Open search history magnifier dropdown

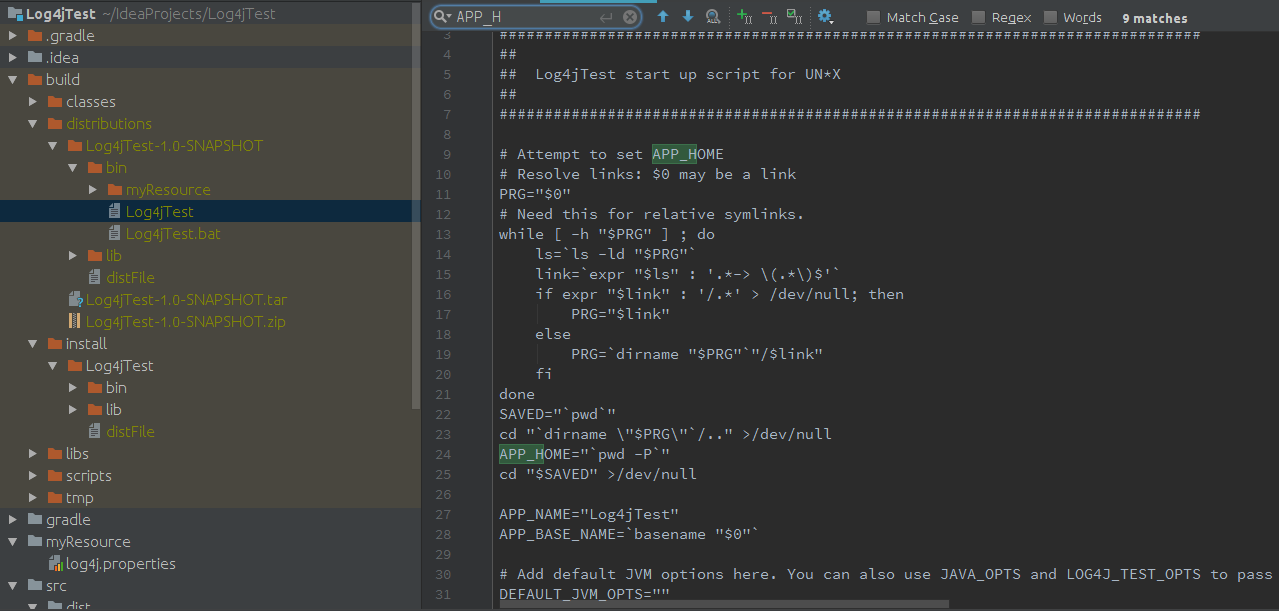pos(443,17)
